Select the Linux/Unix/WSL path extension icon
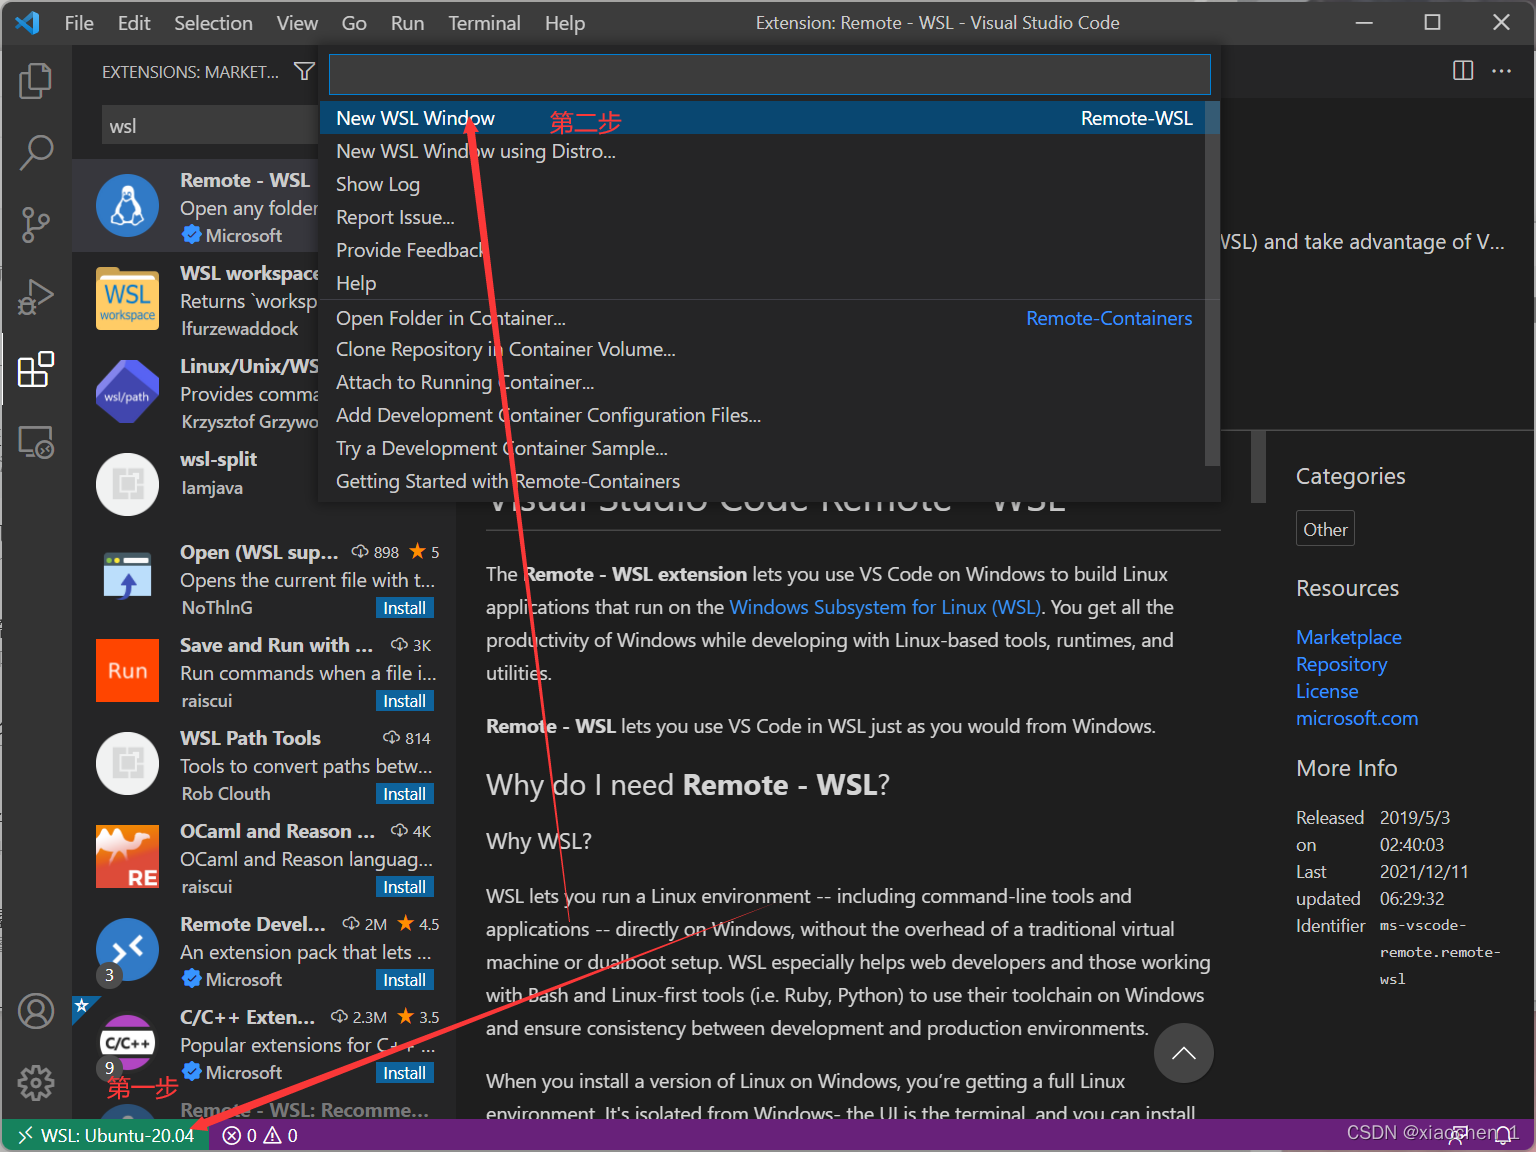Screen dimensions: 1536x1152 127,391
